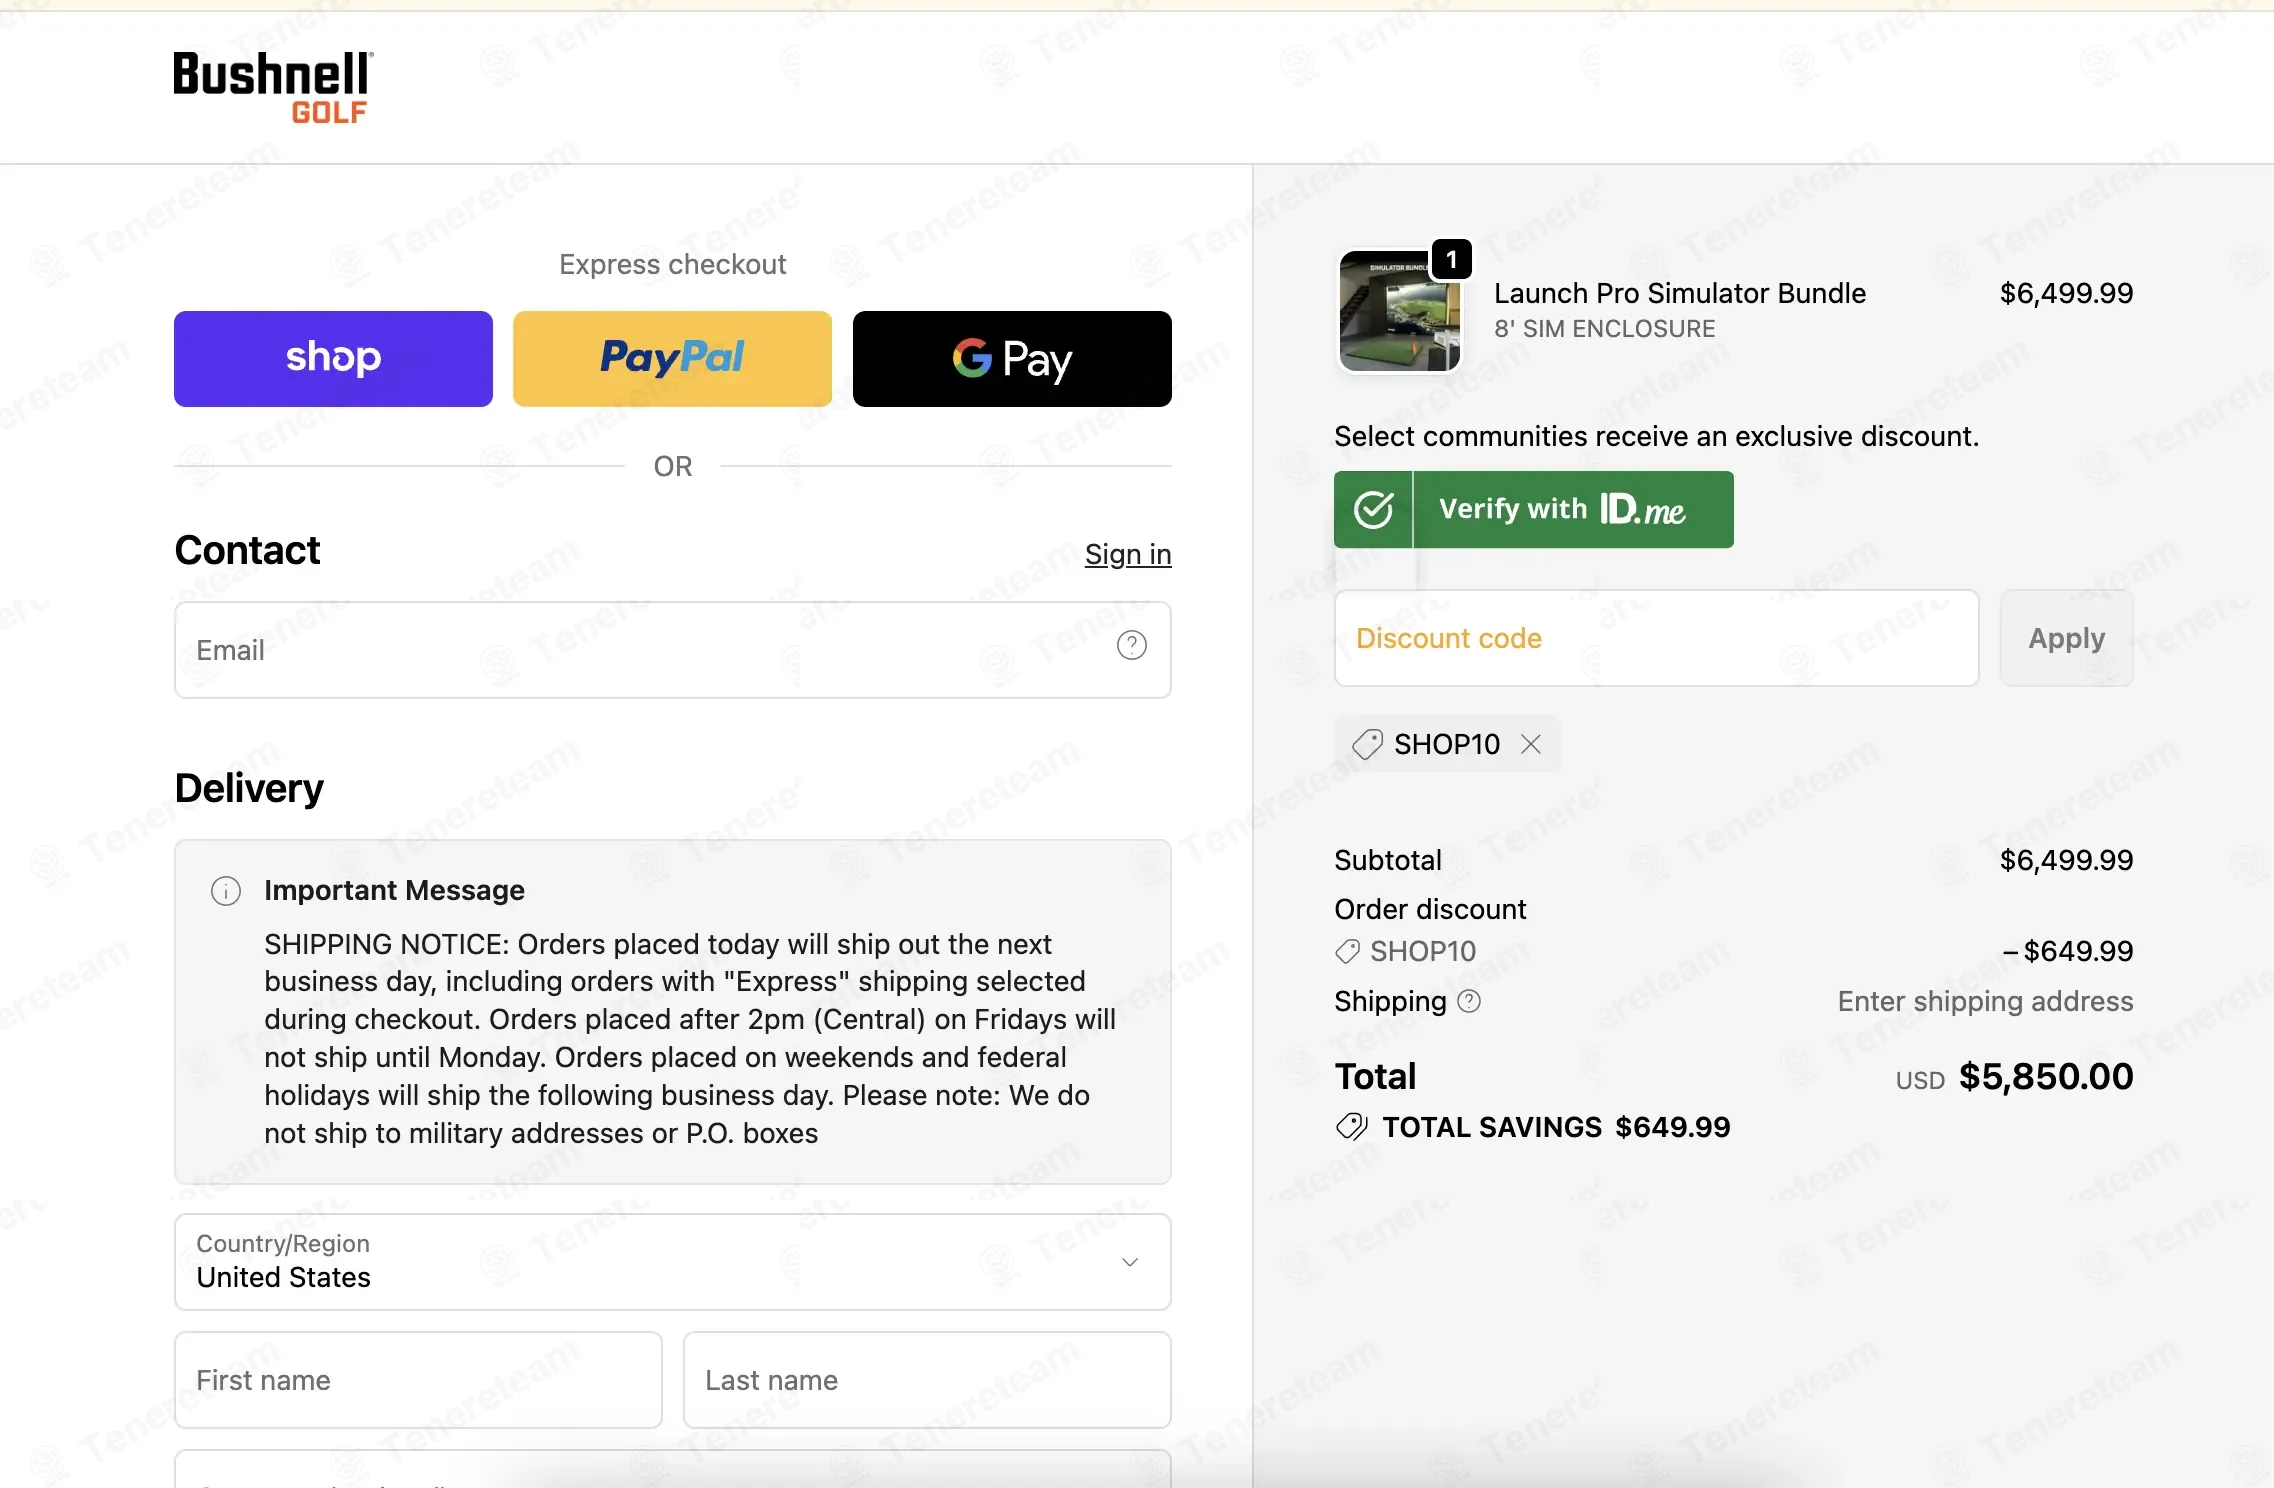Verify with ID.me button
The image size is (2274, 1488).
[x=1534, y=509]
